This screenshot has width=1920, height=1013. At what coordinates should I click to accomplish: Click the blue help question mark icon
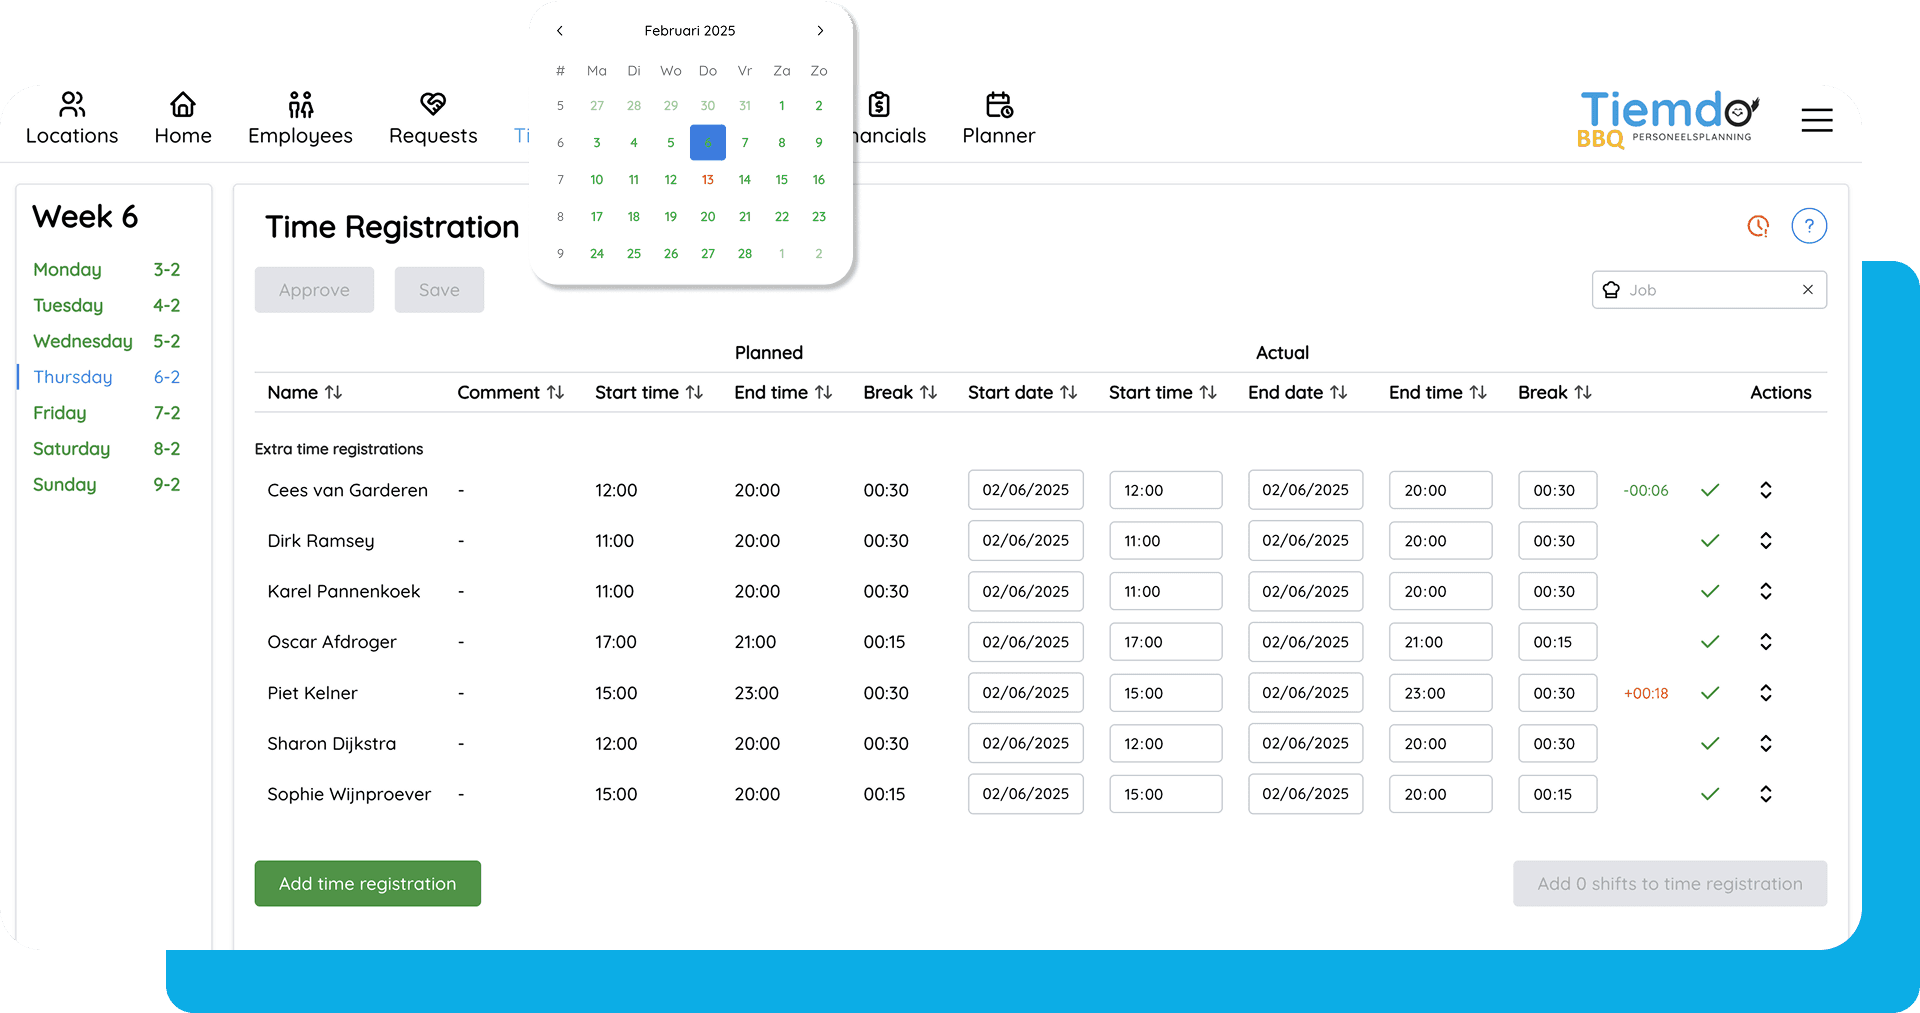(x=1808, y=226)
